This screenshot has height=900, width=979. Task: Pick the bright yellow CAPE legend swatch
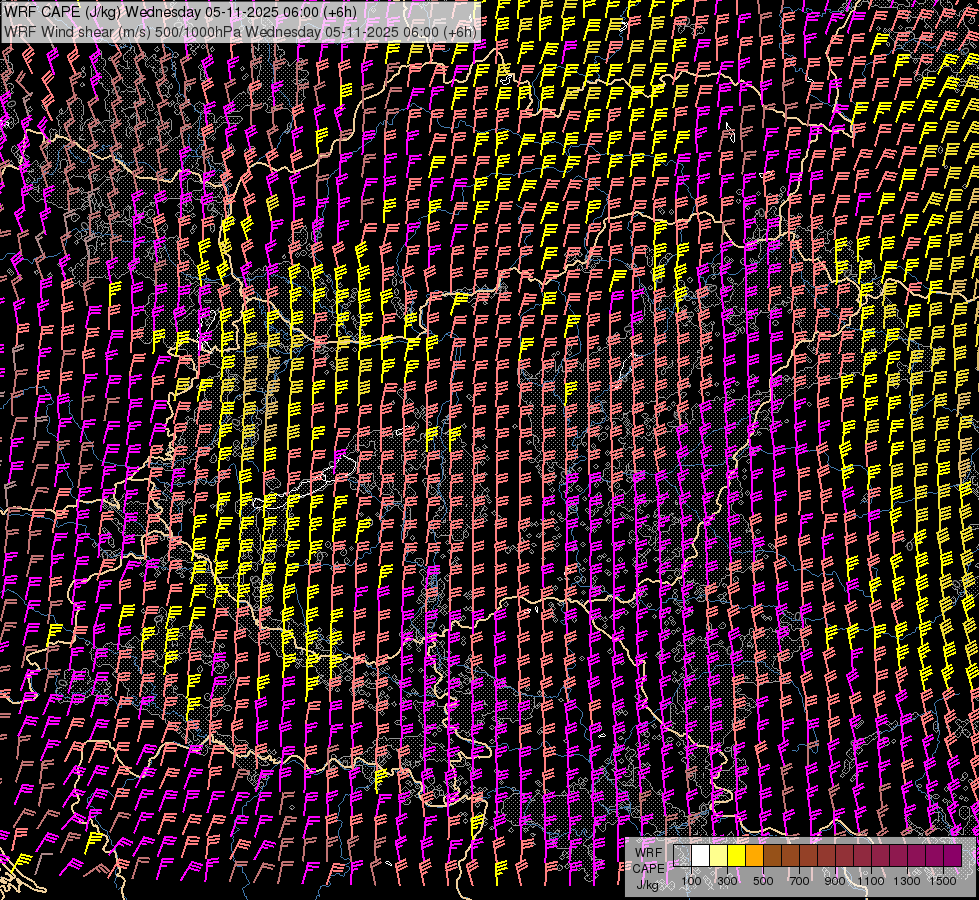736,856
